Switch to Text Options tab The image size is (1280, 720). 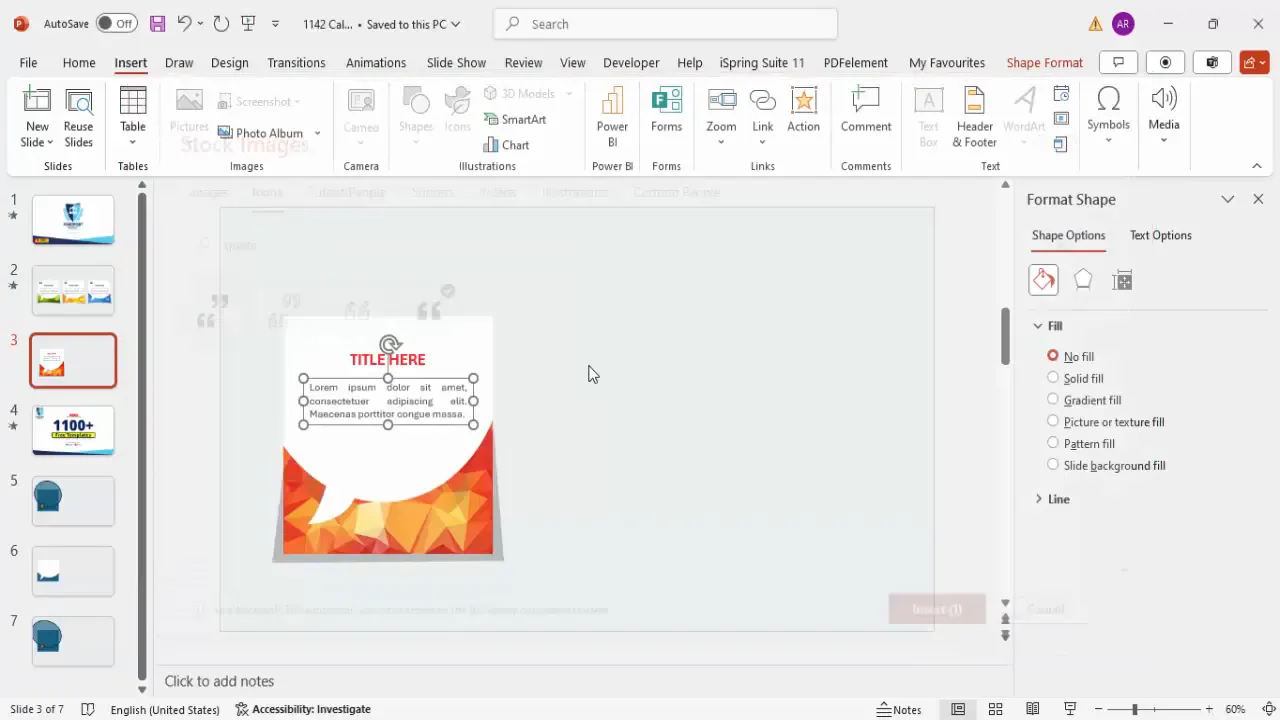pos(1160,235)
